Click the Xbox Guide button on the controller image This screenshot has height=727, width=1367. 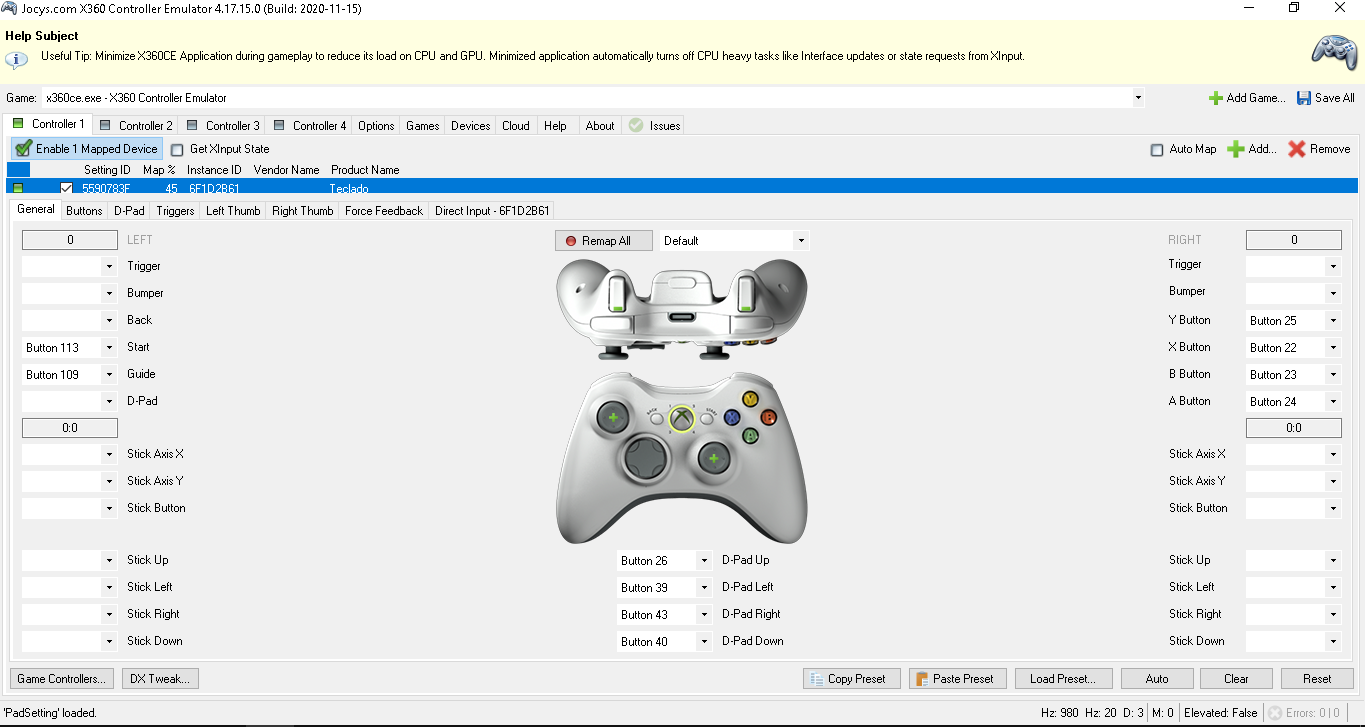(681, 418)
